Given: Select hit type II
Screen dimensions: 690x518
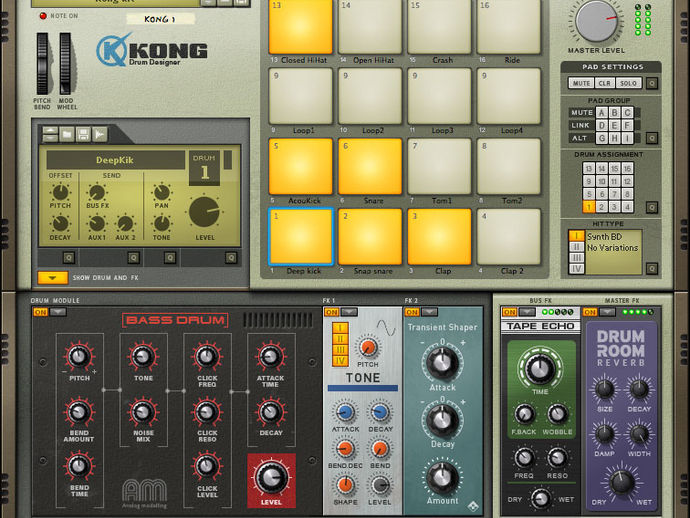Looking at the screenshot, I should [x=576, y=247].
